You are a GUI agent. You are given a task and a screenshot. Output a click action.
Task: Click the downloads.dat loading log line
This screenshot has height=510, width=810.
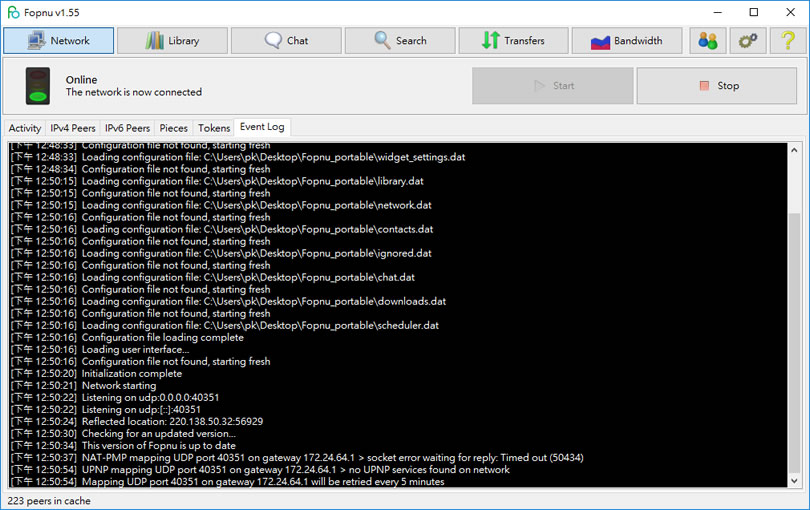tap(228, 301)
